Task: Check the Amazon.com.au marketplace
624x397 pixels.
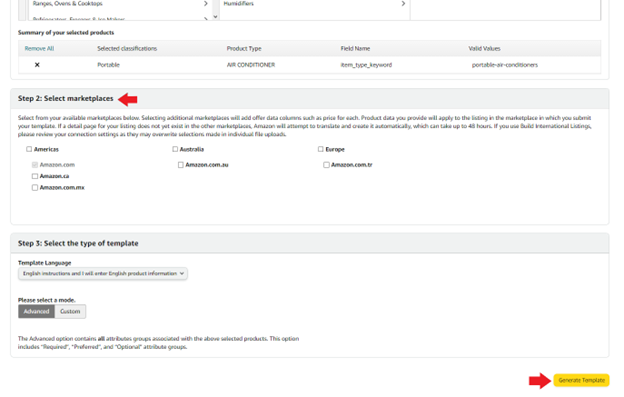Action: (x=181, y=165)
